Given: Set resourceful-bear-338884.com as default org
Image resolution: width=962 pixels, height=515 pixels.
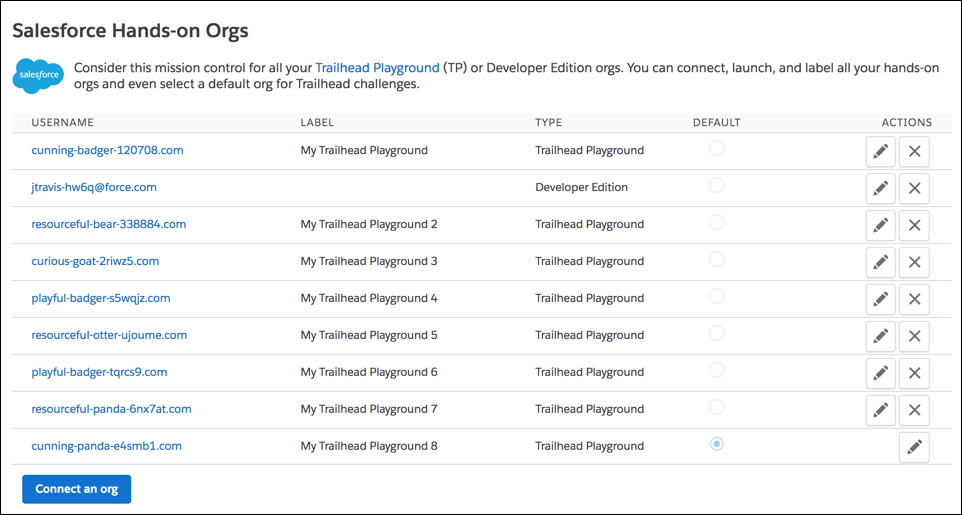Looking at the screenshot, I should pyautogui.click(x=717, y=222).
